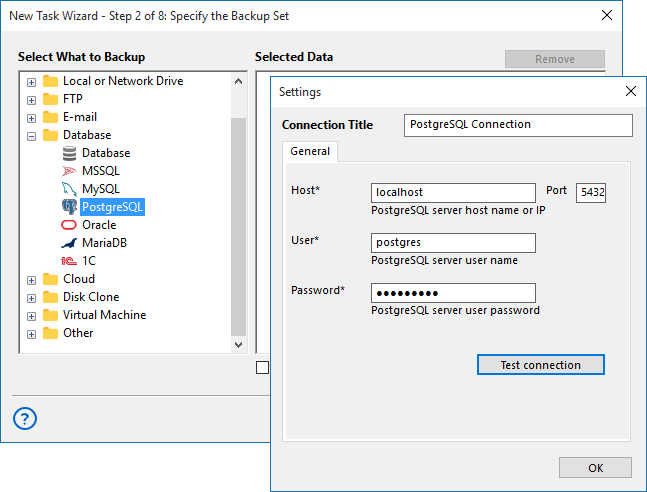Collapse the Database tree node
Image resolution: width=647 pixels, height=492 pixels.
31,135
